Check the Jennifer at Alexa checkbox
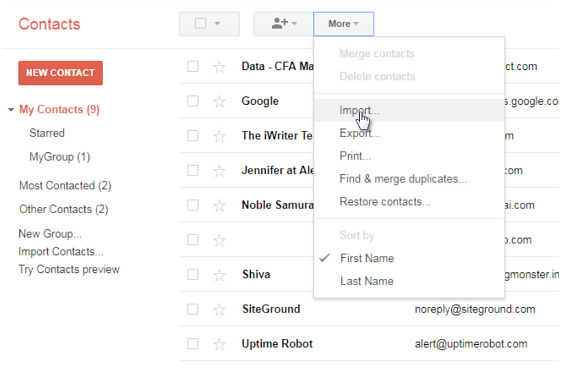 pyautogui.click(x=193, y=170)
